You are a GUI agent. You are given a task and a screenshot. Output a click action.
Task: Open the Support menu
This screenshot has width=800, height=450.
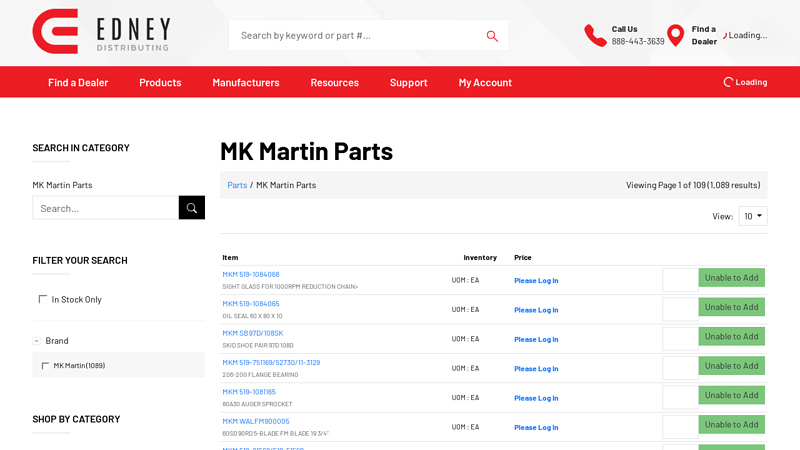(409, 82)
